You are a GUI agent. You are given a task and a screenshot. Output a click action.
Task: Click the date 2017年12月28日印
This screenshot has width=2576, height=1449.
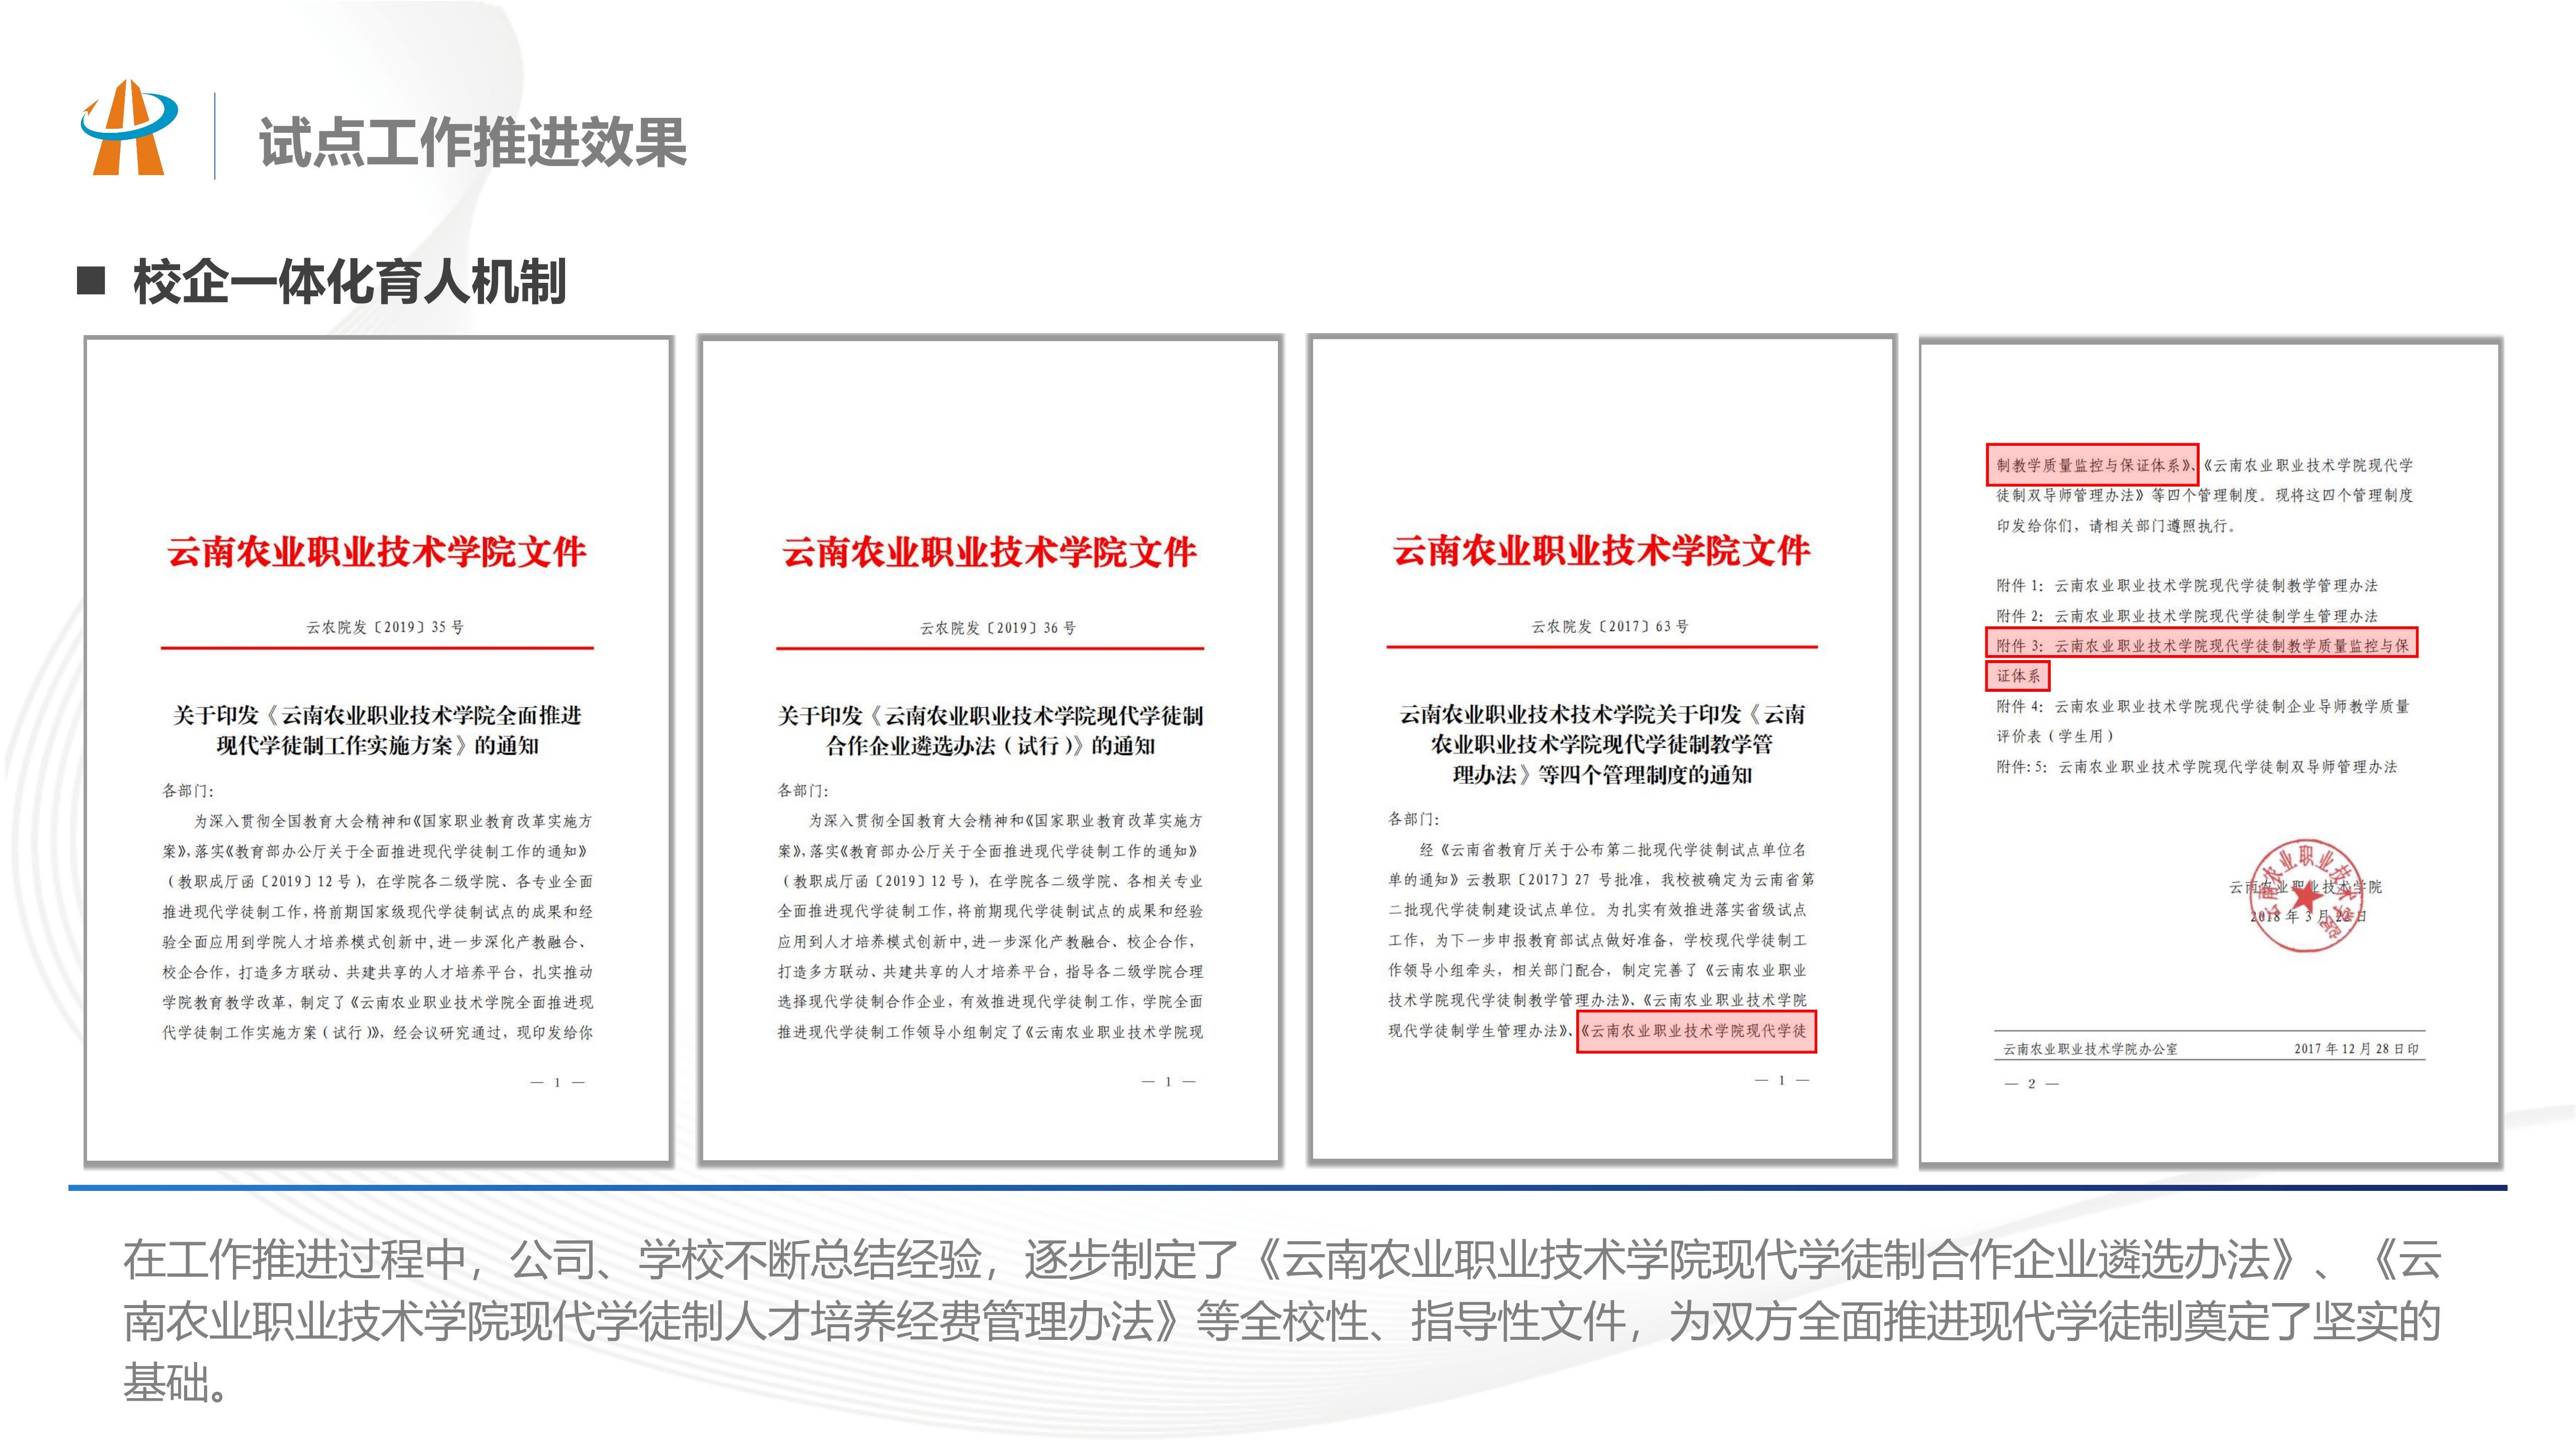(2356, 1049)
